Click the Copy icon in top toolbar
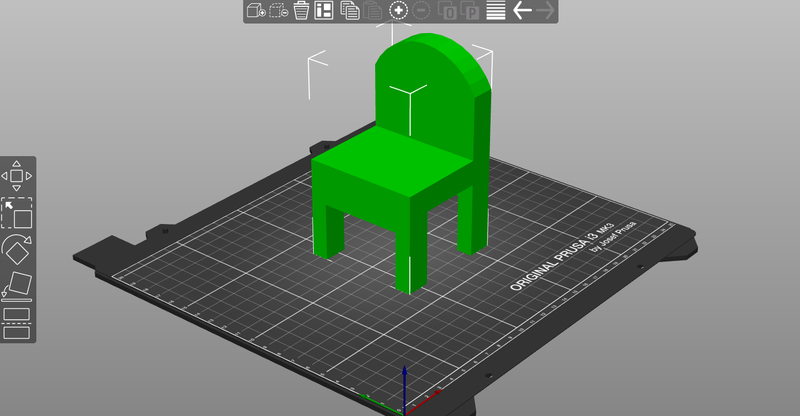The image size is (800, 416). point(349,10)
